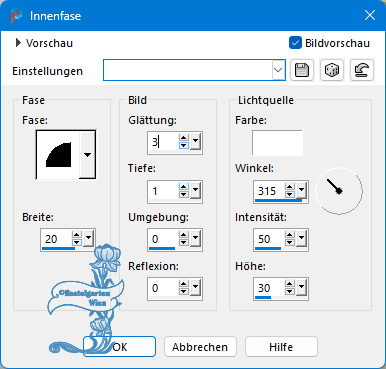Randomize parameters with the dice icon
Viewport: 386px width, 369px height.
pos(332,70)
